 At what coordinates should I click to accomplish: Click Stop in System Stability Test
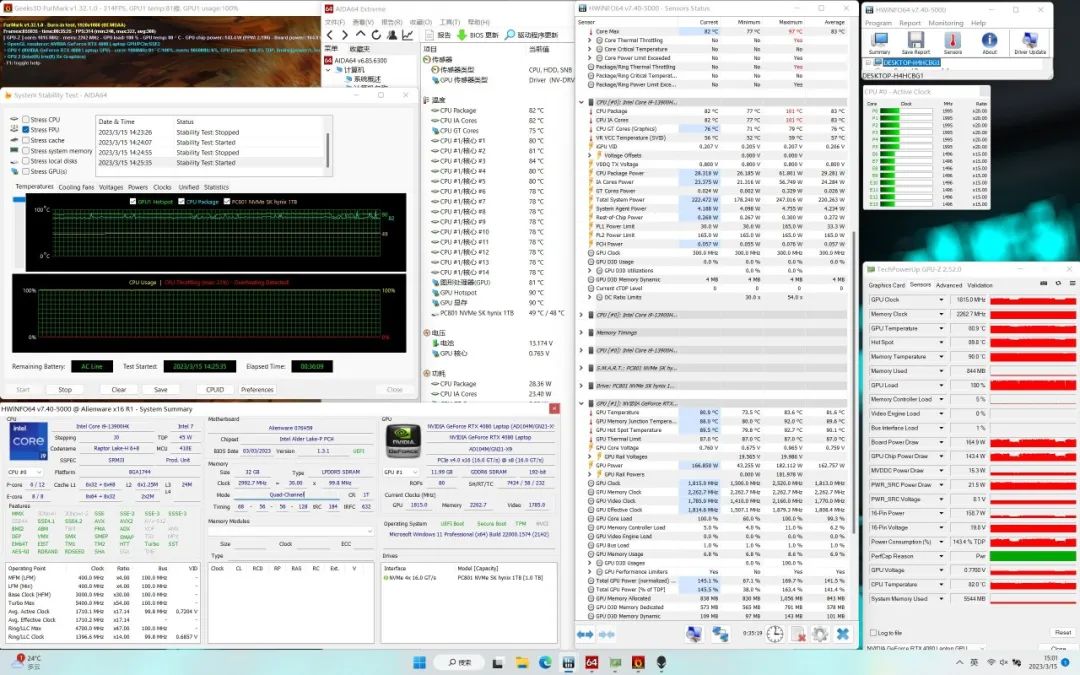[x=65, y=390]
